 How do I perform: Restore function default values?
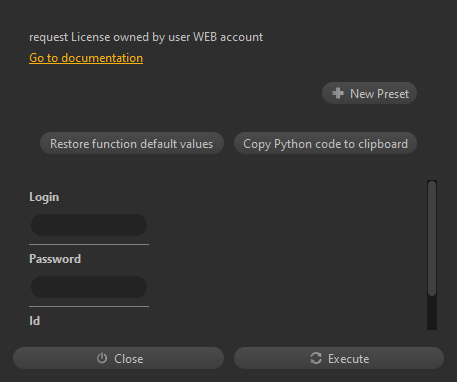click(x=132, y=143)
